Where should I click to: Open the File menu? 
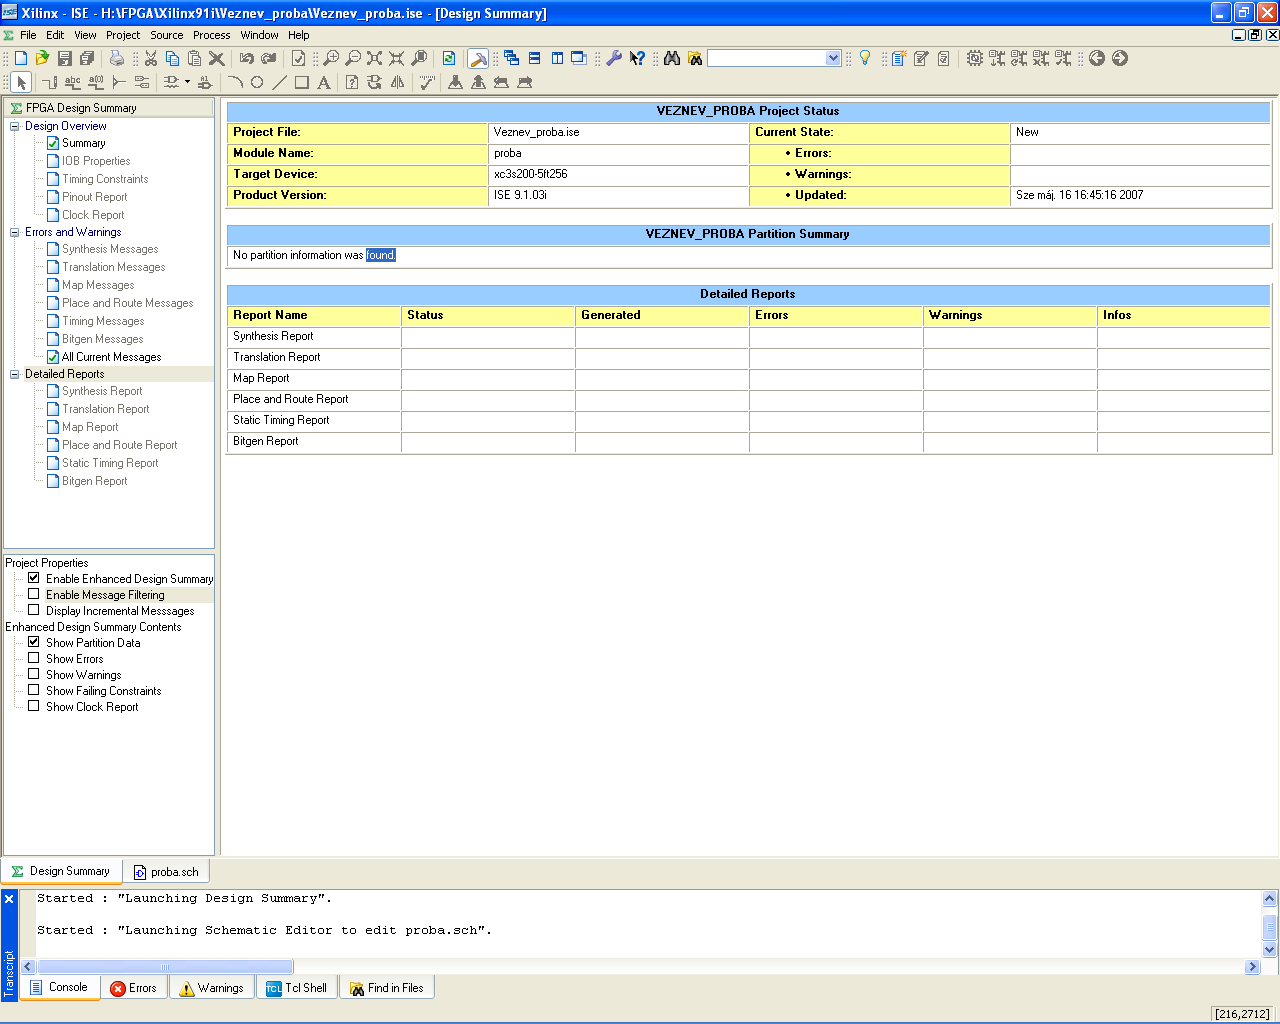click(28, 35)
